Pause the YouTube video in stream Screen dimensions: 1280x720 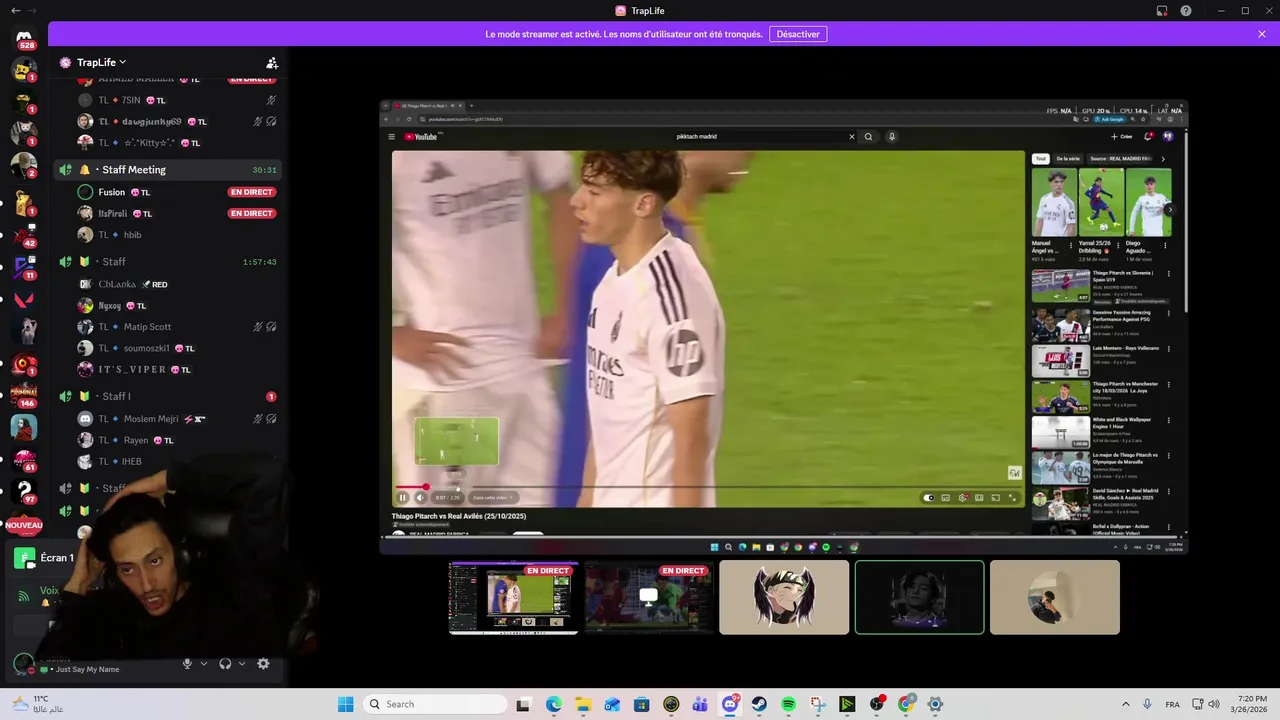coord(403,498)
